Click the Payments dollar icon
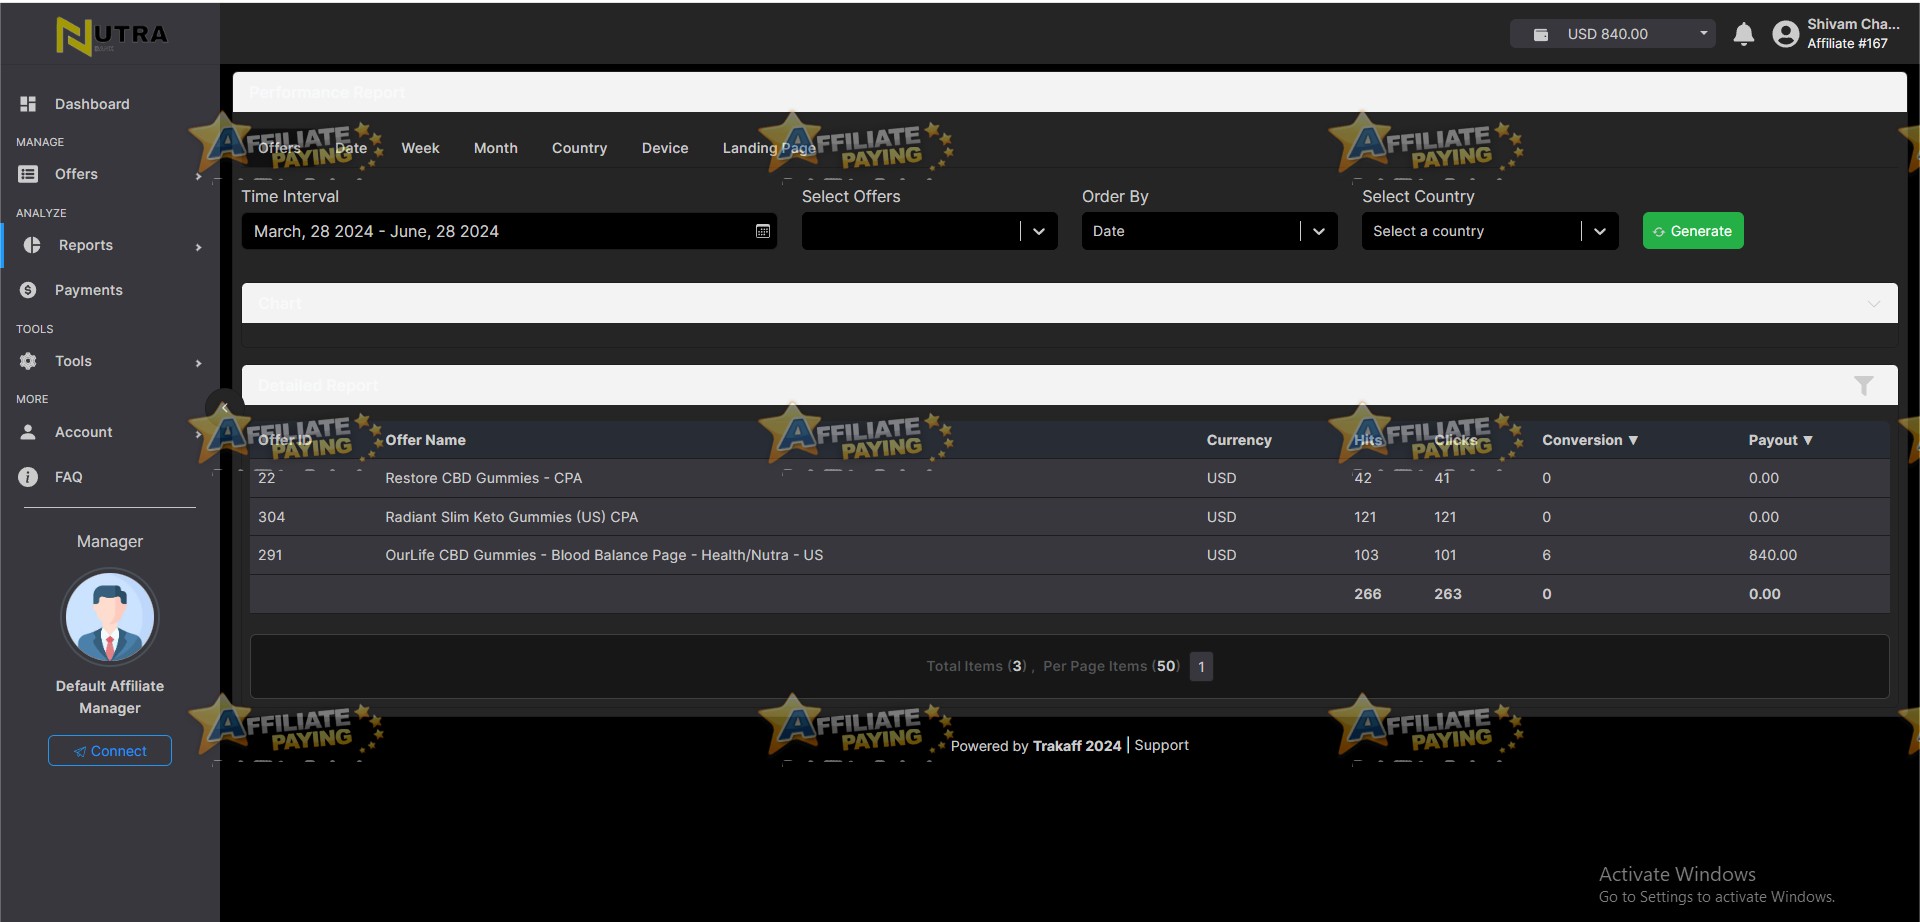1920x922 pixels. 28,290
